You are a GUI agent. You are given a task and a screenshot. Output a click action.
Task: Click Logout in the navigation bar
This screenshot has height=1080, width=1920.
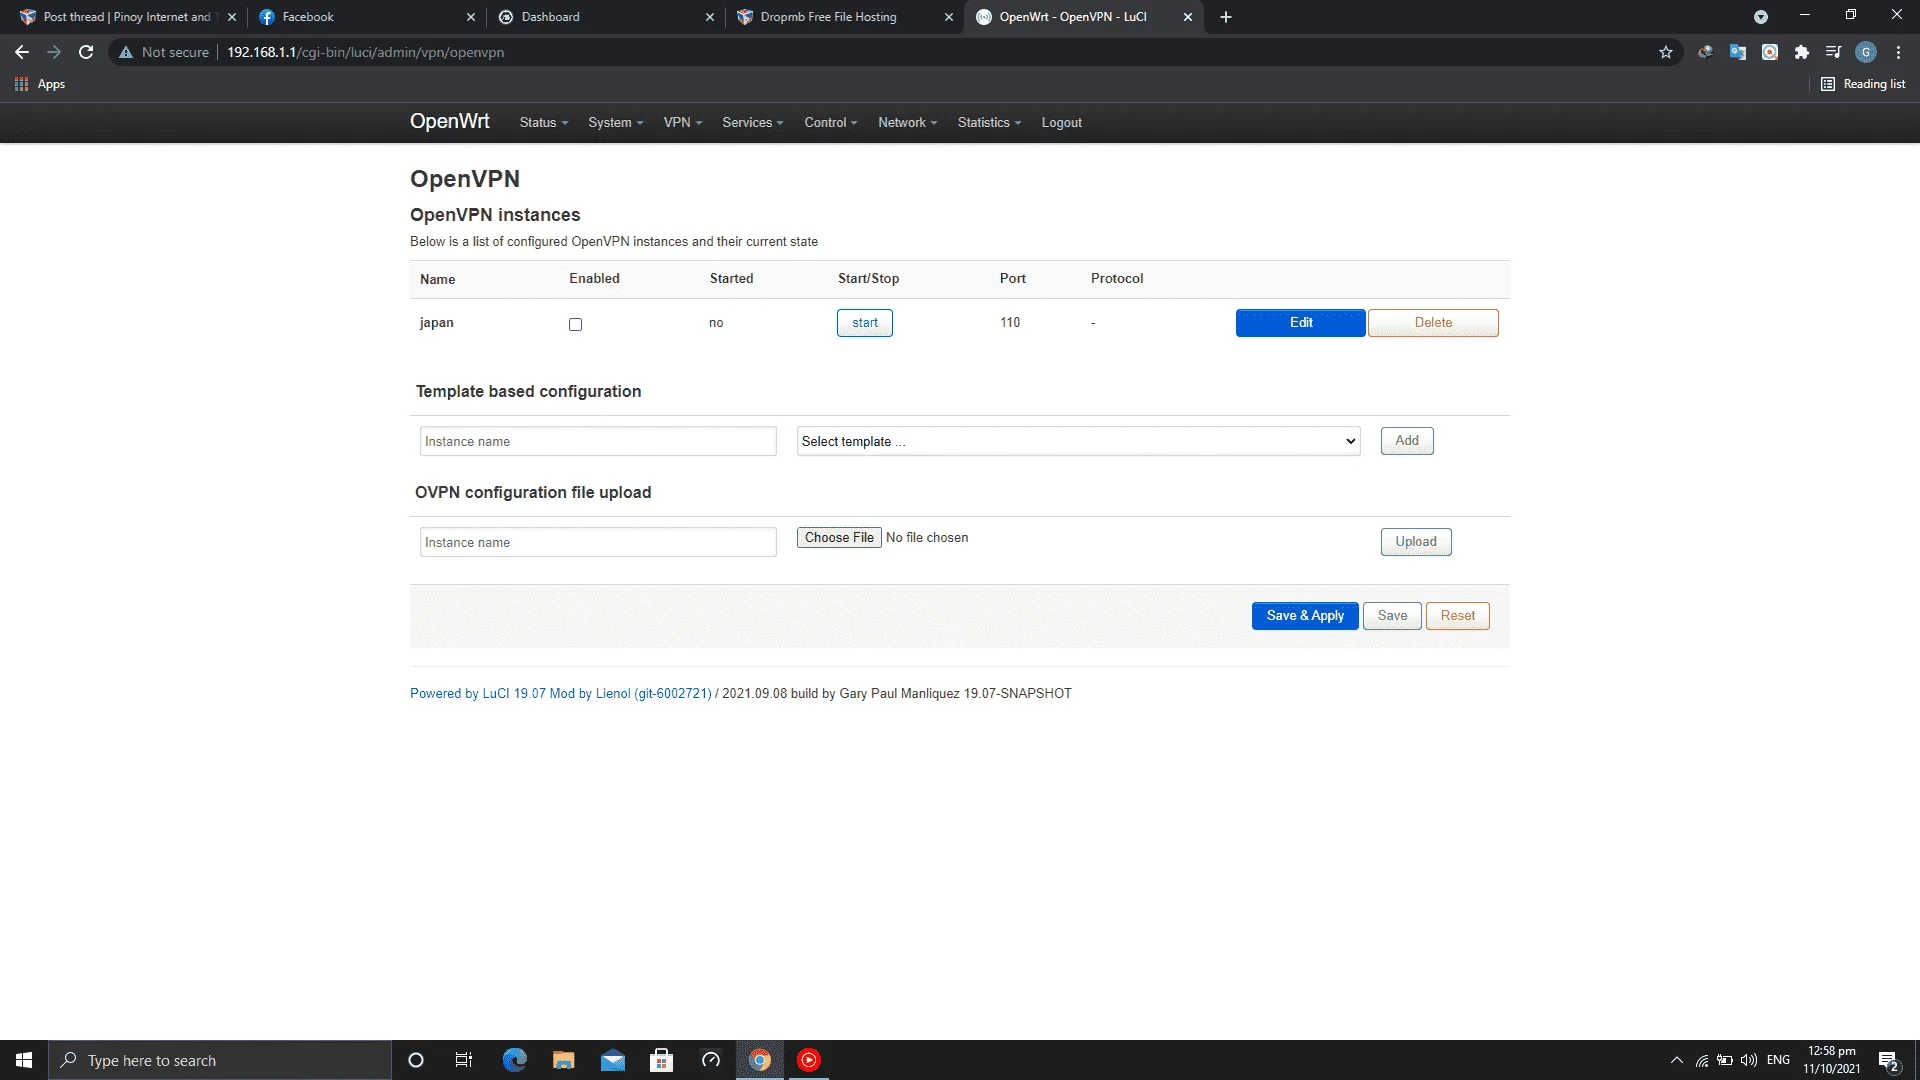pos(1061,123)
